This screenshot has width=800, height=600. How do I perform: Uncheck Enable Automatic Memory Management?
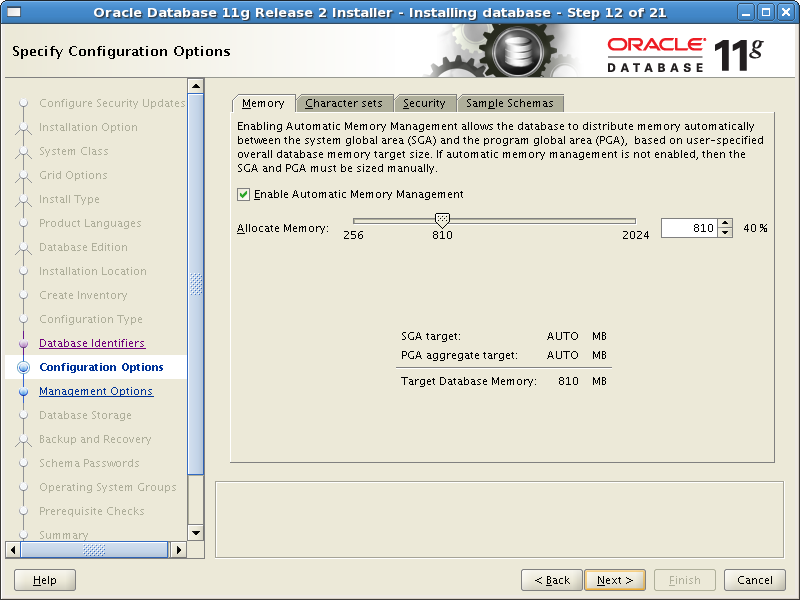click(x=243, y=194)
